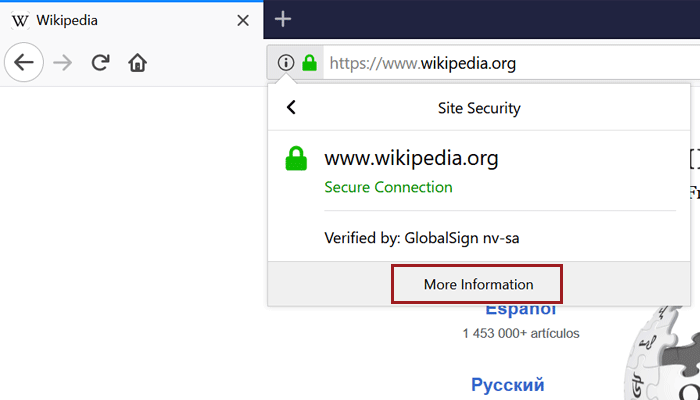Image resolution: width=700 pixels, height=400 pixels.
Task: Click the green padlock in the address bar
Action: (x=309, y=63)
